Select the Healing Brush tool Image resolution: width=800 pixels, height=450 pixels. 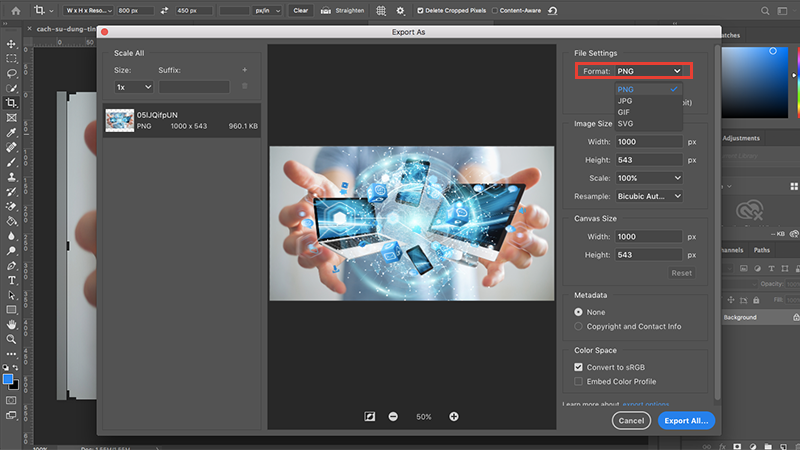(11, 147)
